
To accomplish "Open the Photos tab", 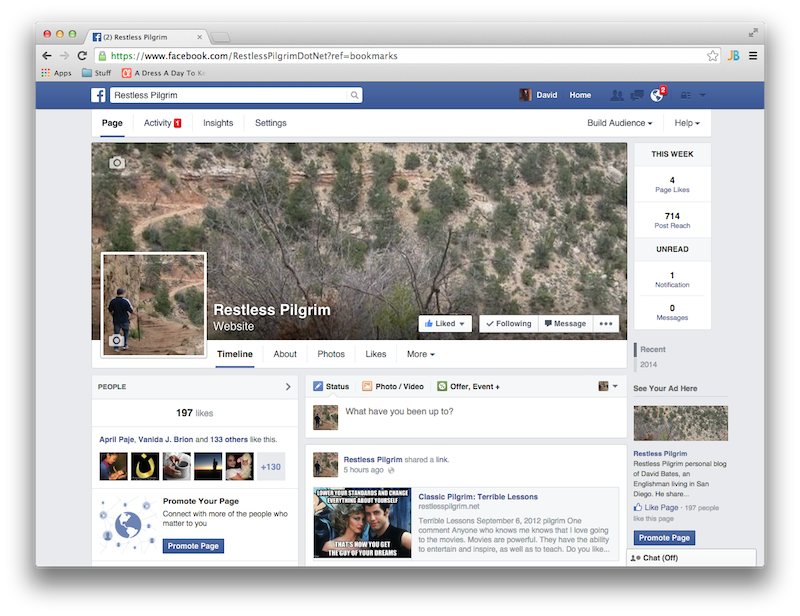I will coord(331,354).
